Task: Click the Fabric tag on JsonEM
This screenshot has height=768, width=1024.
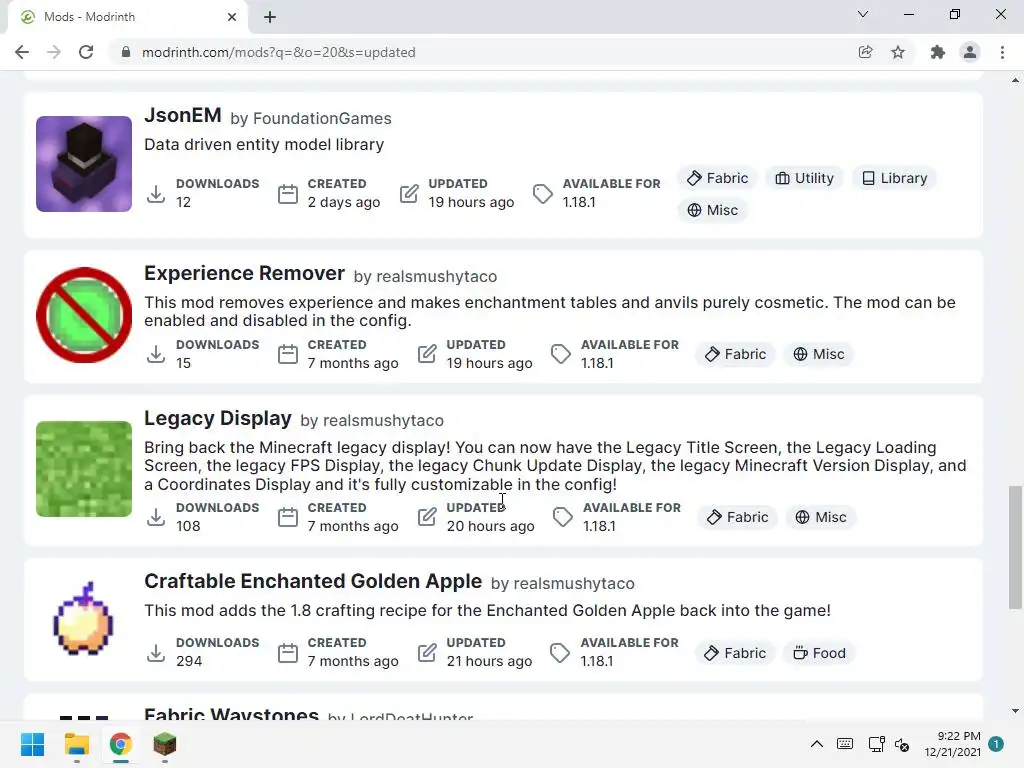Action: tap(717, 178)
